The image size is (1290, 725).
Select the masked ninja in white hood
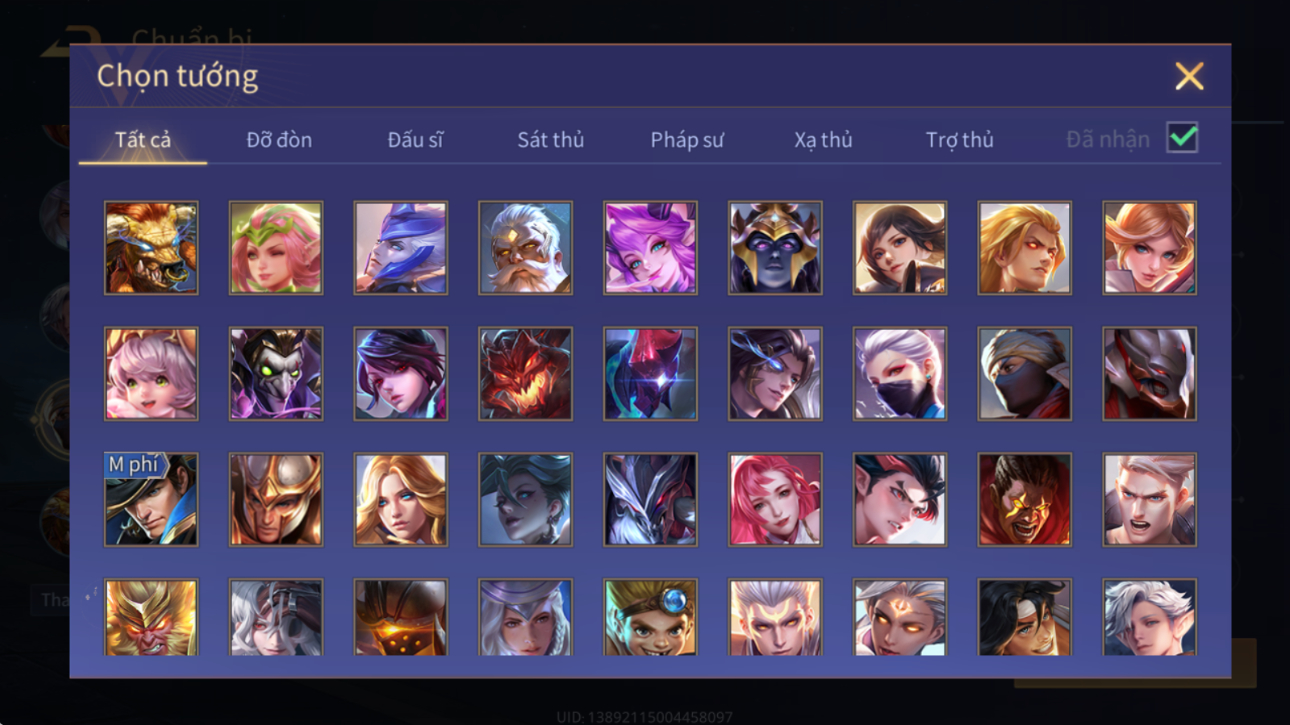(1024, 374)
